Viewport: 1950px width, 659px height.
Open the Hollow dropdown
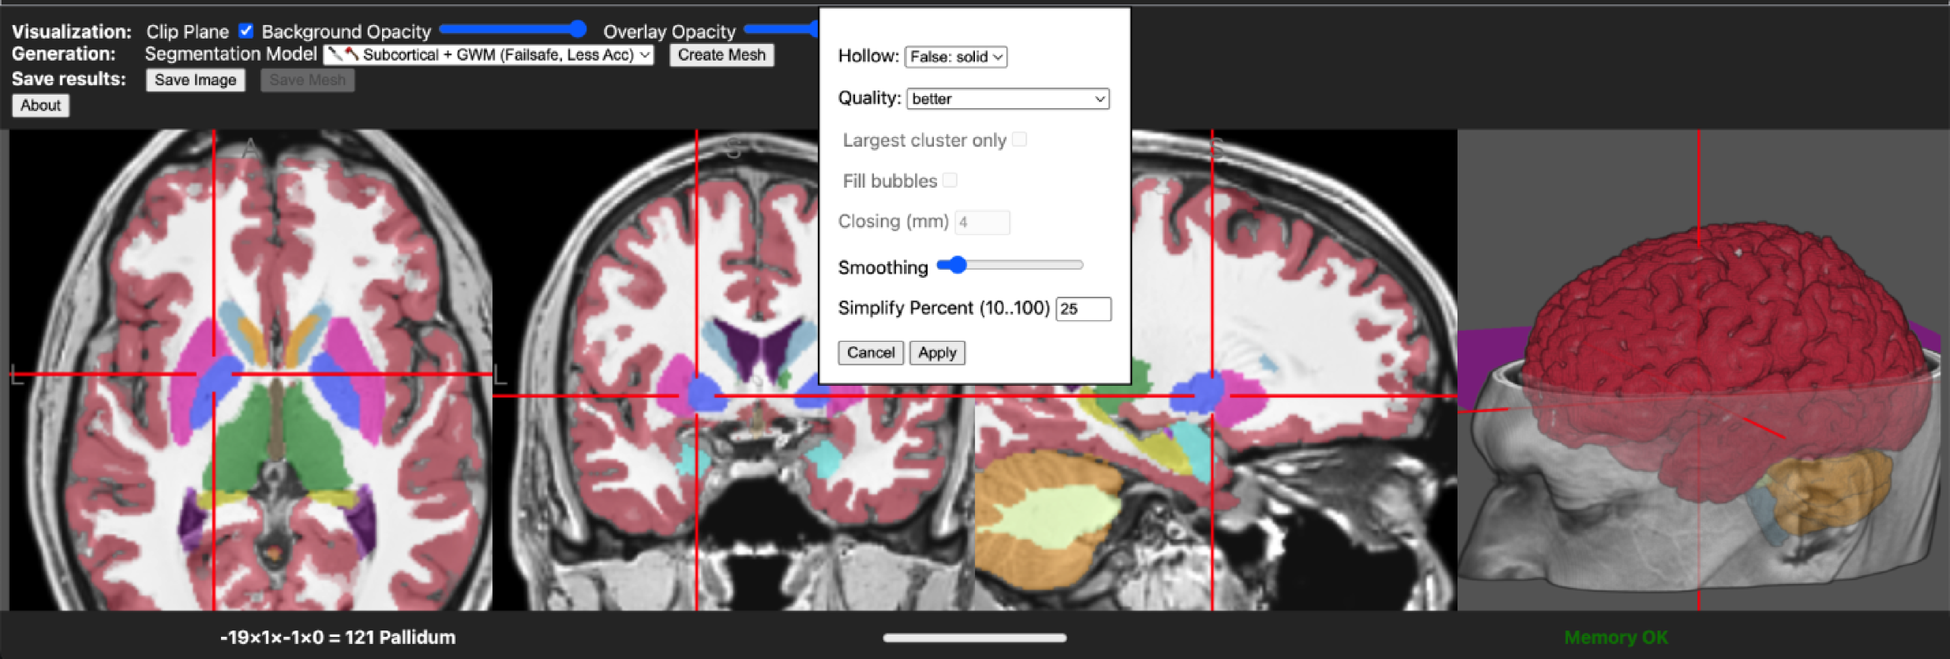(x=955, y=57)
